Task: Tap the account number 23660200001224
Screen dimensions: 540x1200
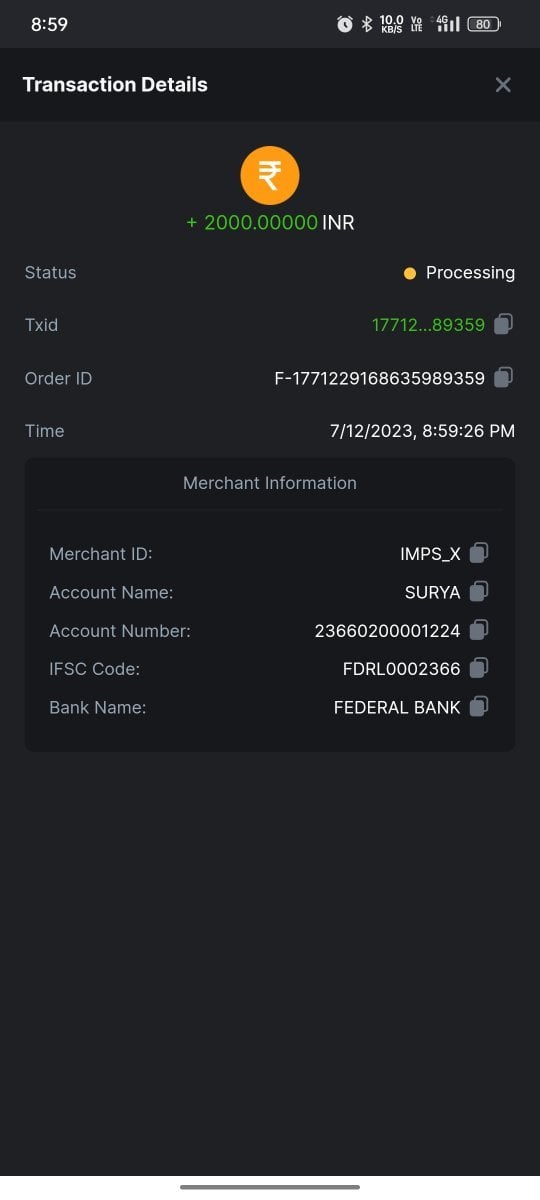Action: pyautogui.click(x=388, y=631)
